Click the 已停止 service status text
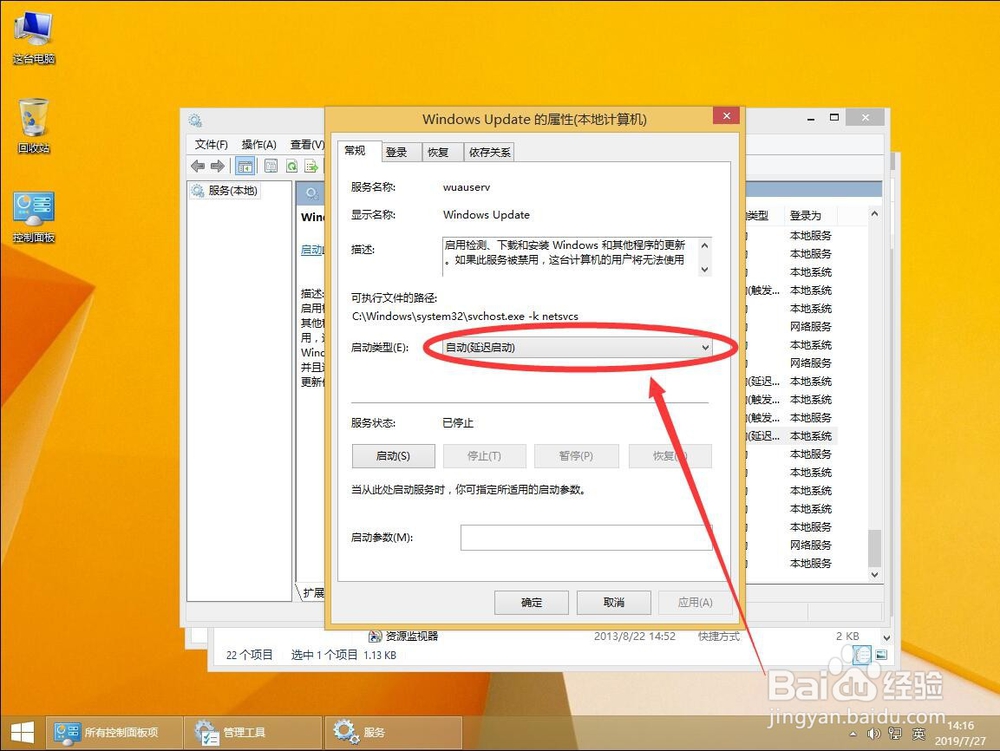Screen dimensions: 1000x751 click(x=458, y=423)
